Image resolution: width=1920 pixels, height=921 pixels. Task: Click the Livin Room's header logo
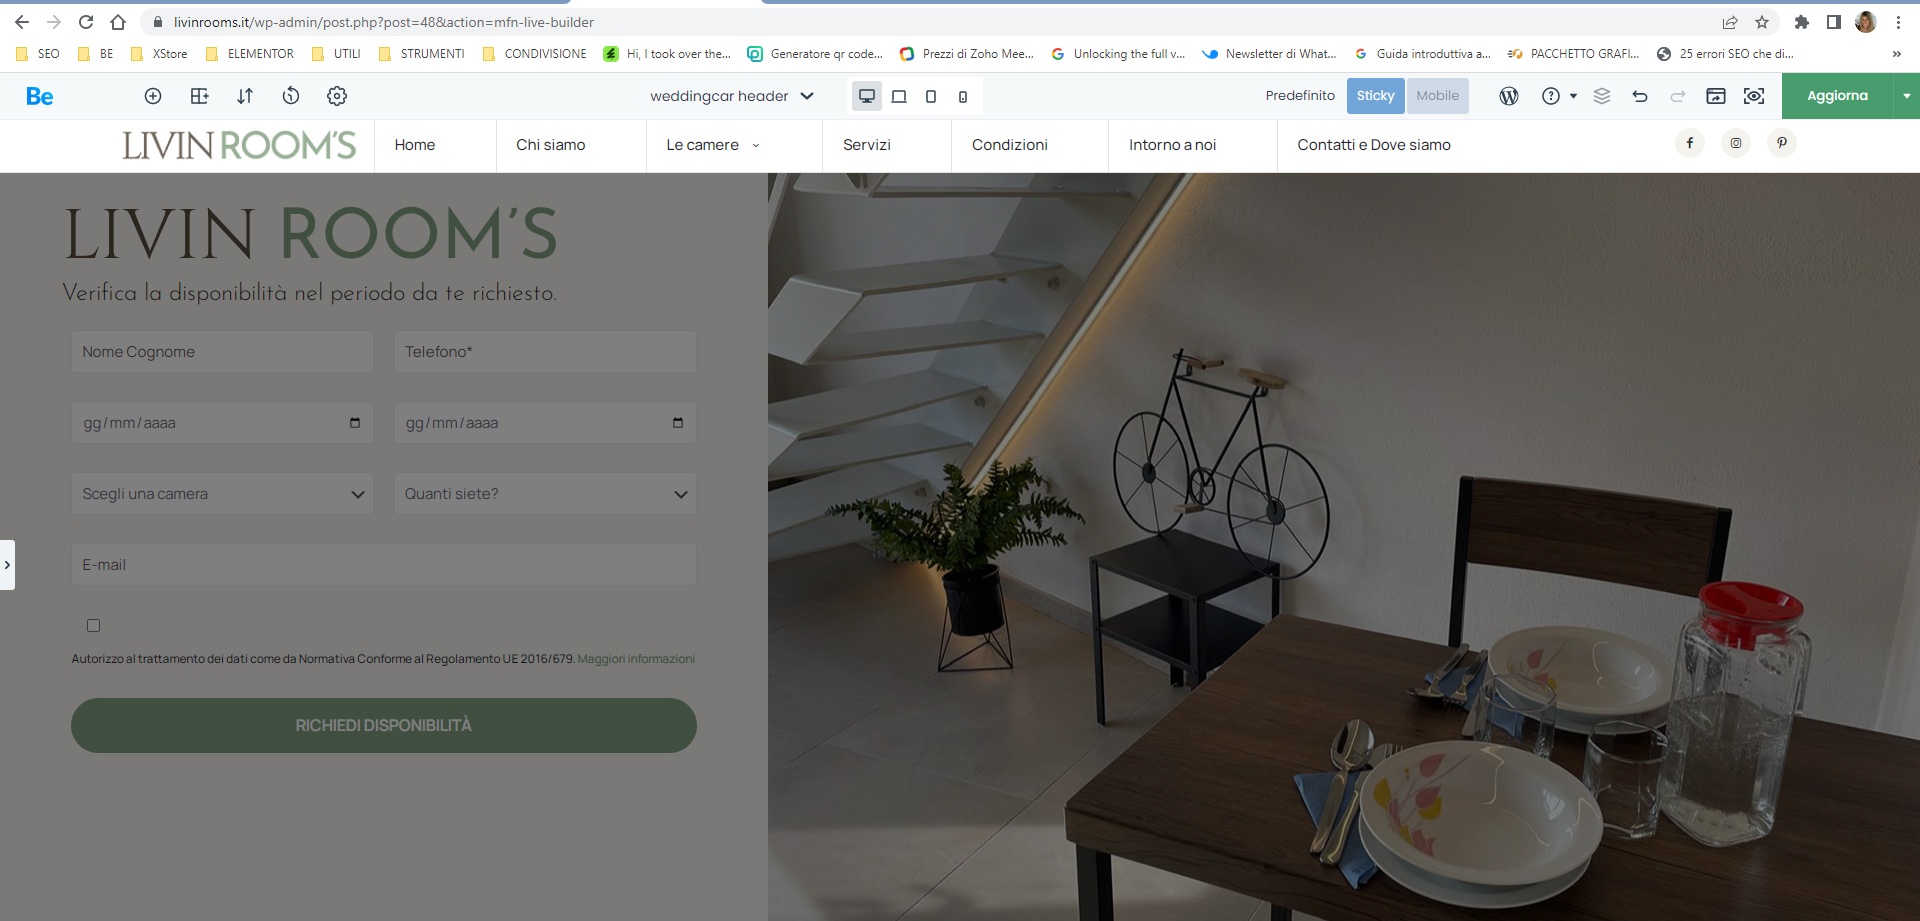(x=239, y=145)
